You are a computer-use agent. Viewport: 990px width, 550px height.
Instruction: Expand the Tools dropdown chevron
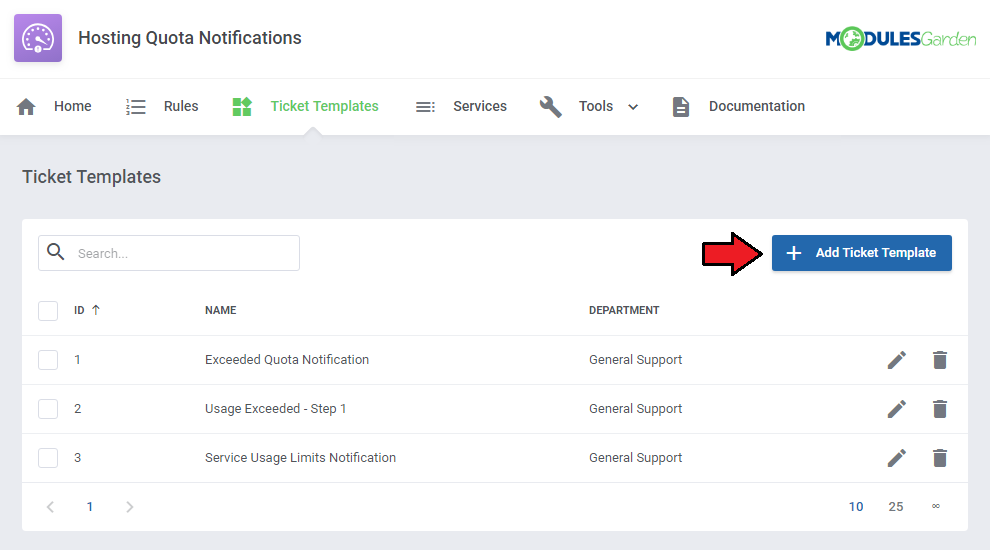point(633,107)
